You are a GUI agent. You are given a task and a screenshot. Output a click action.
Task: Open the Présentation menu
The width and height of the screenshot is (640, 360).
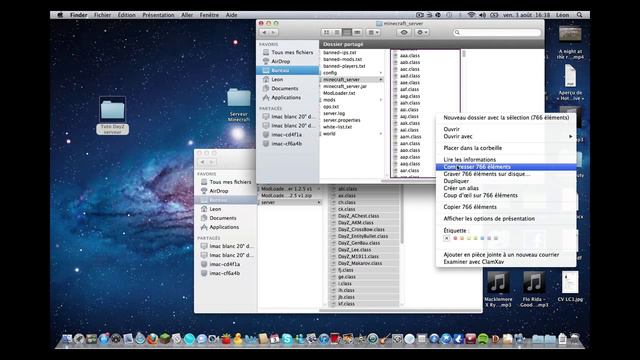[x=158, y=15]
